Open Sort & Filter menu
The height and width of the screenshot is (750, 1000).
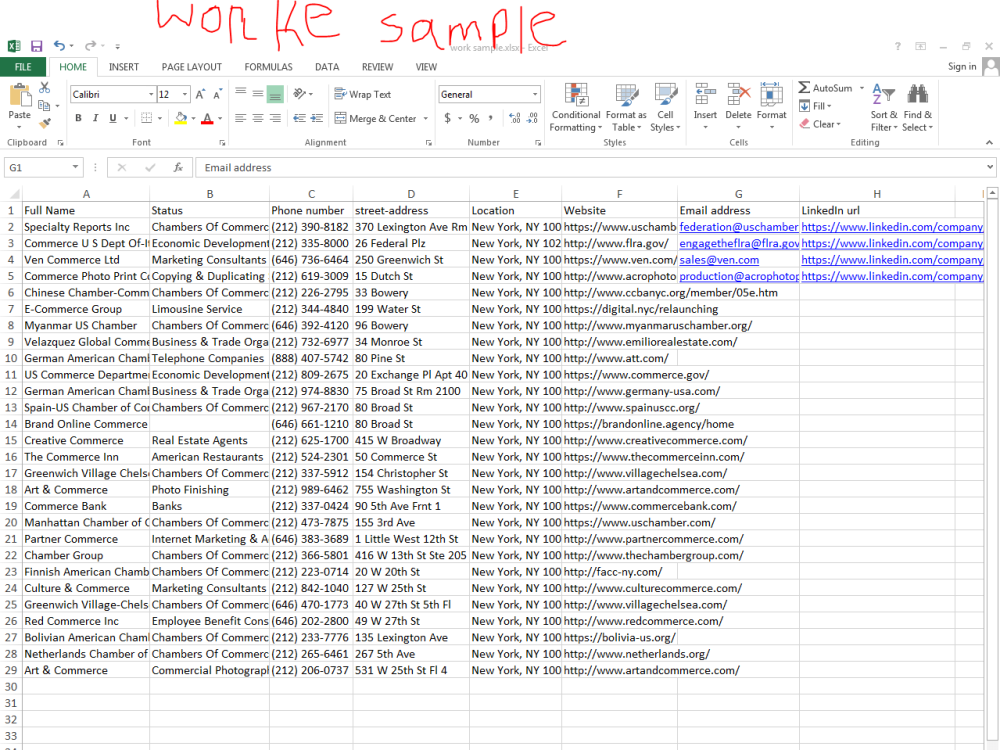(x=884, y=108)
